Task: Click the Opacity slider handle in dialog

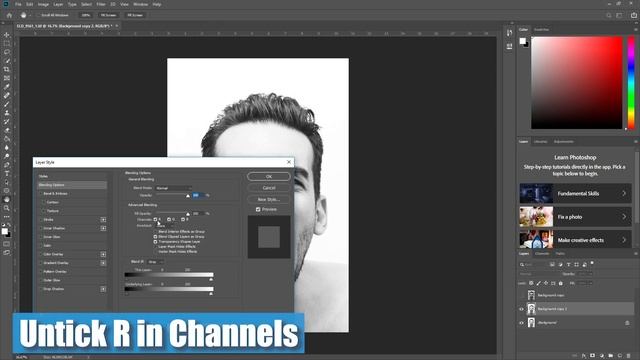Action: pos(188,196)
